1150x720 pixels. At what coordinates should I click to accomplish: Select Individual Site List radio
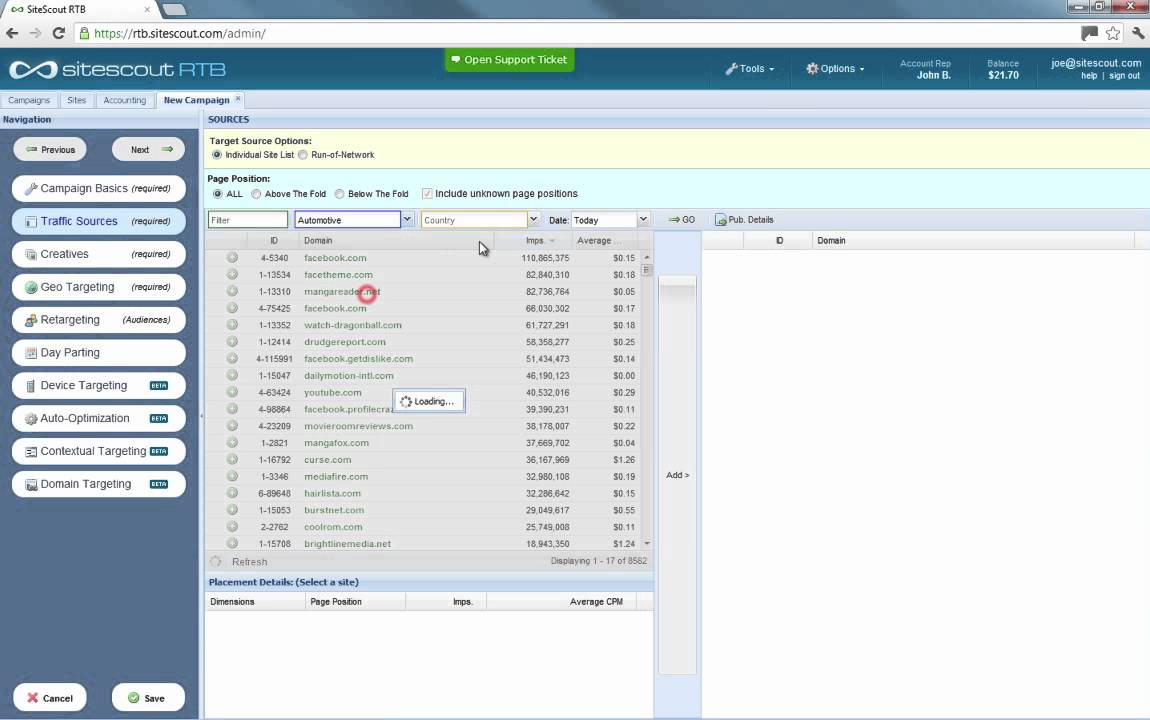click(216, 155)
